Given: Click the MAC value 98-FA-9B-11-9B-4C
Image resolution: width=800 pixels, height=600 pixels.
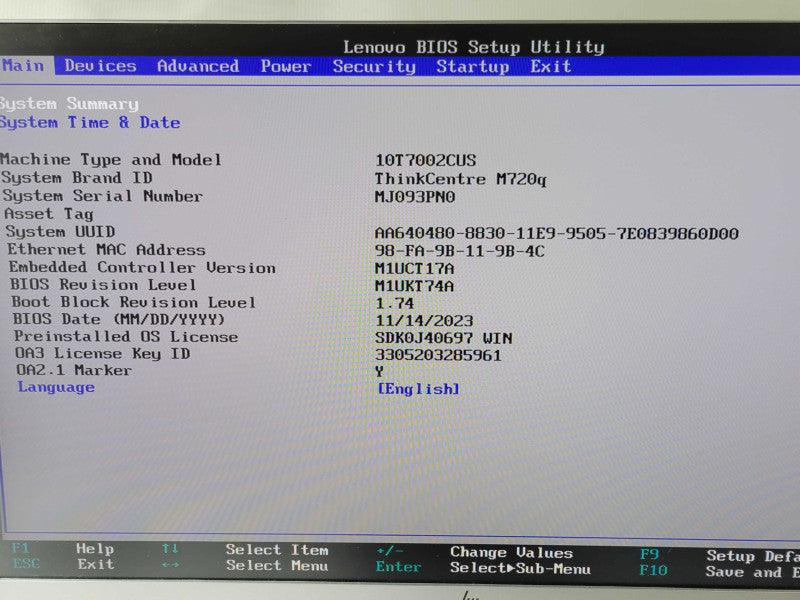Looking at the screenshot, I should pyautogui.click(x=460, y=251).
